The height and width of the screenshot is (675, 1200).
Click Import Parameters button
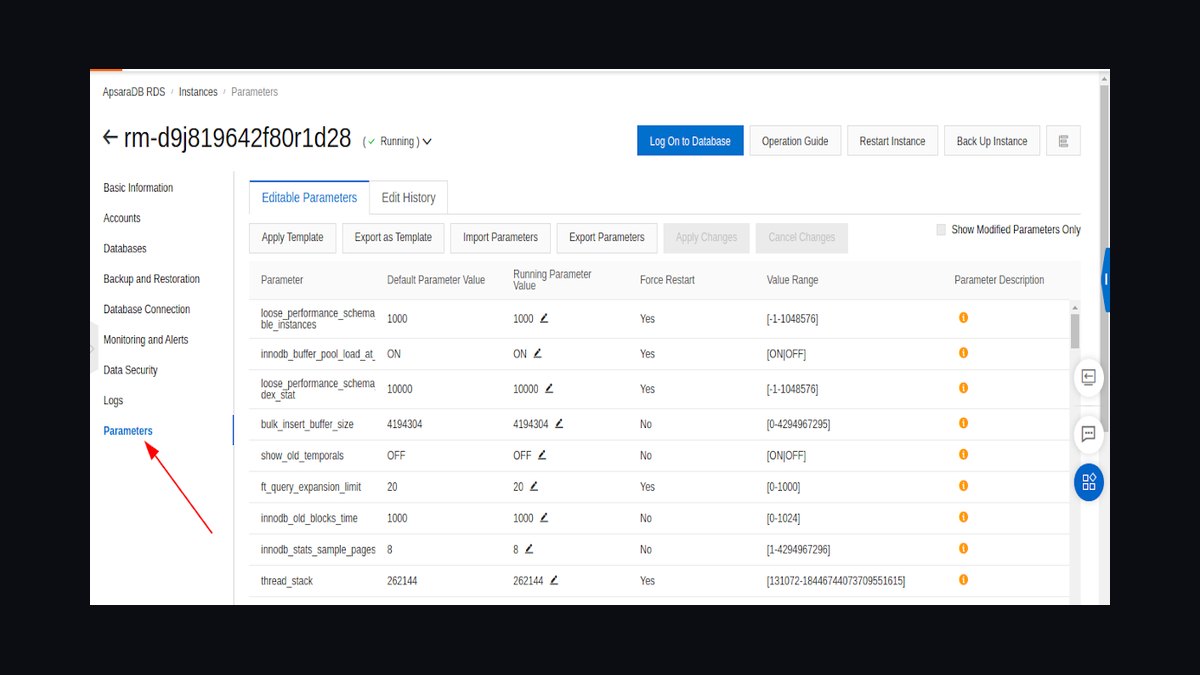pos(500,238)
